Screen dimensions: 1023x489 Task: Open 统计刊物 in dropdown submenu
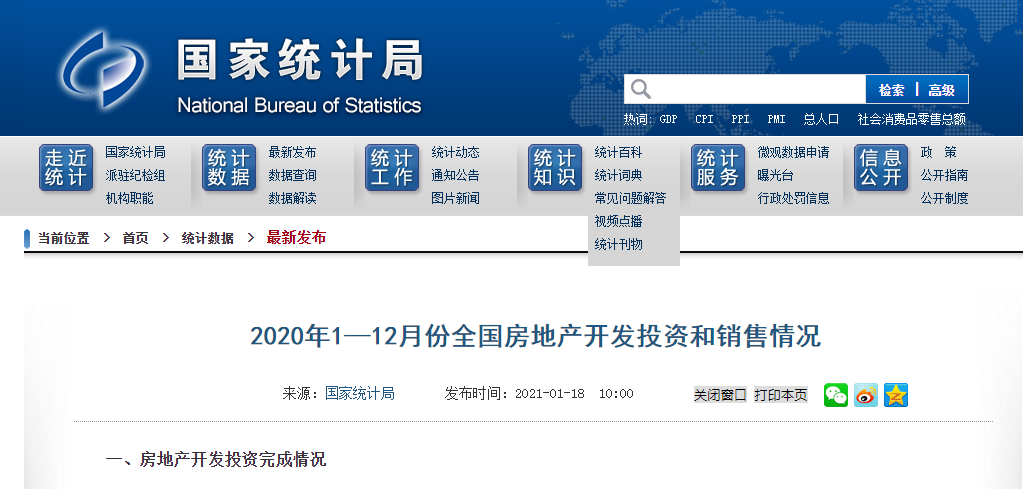[618, 244]
